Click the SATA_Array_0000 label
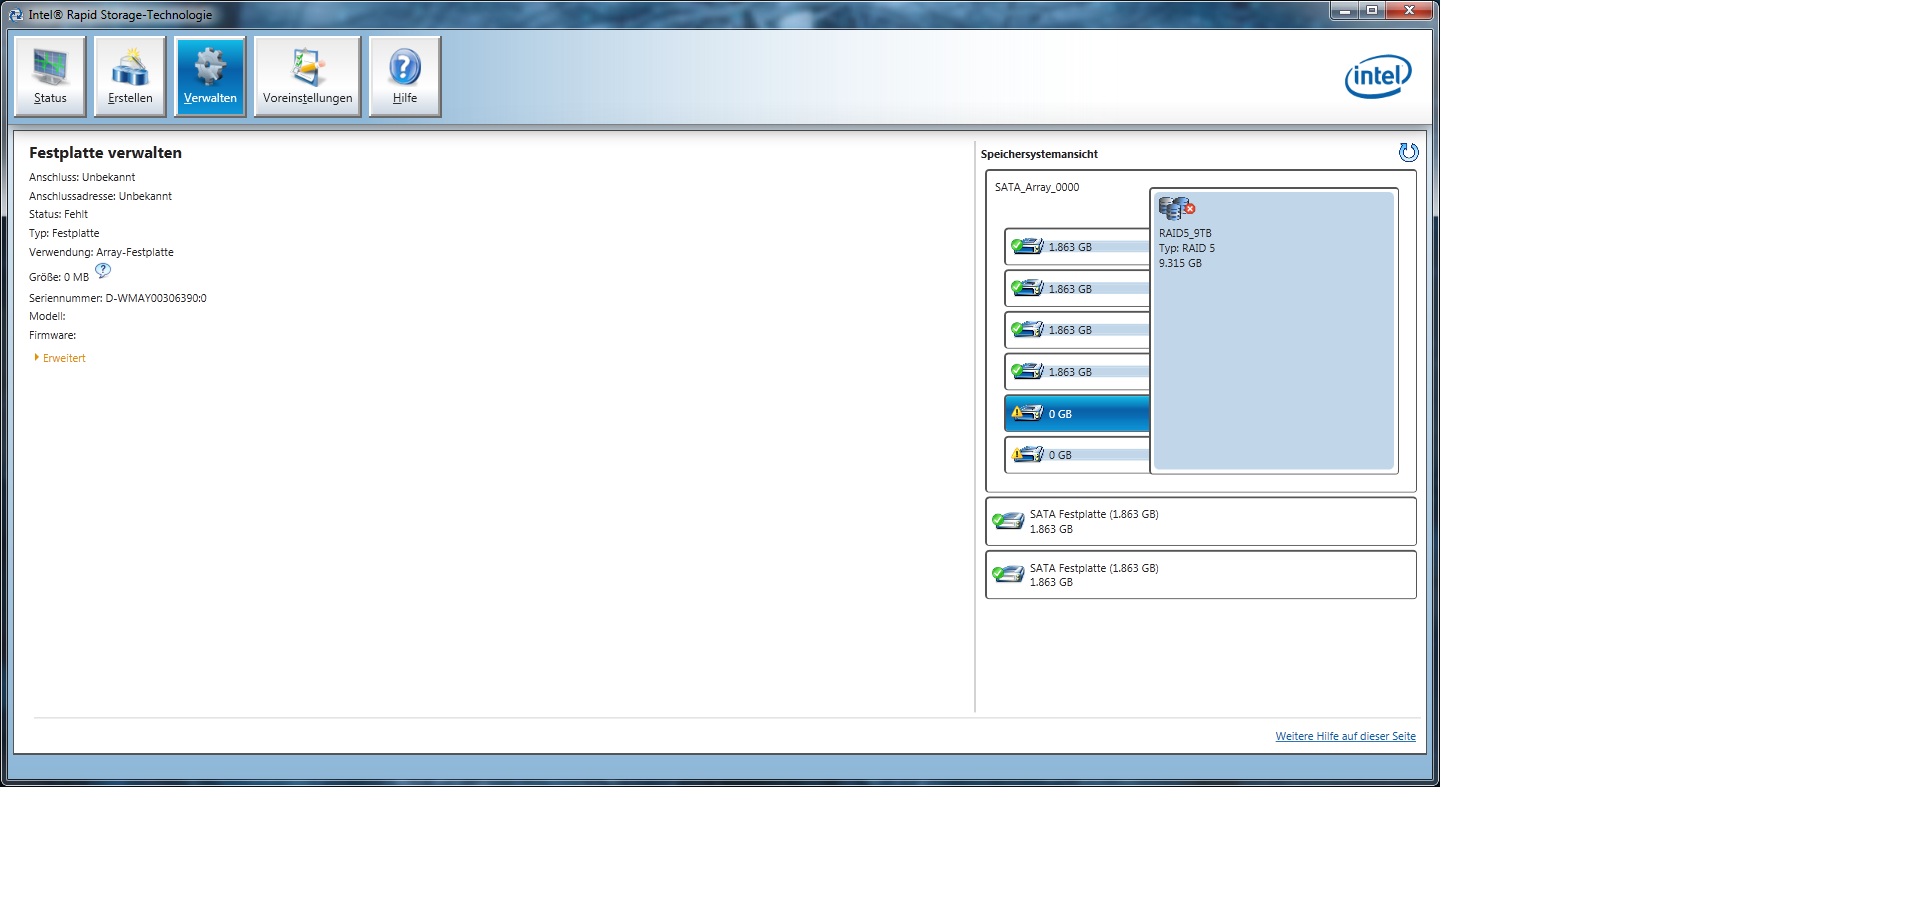1914x918 pixels. [1037, 187]
